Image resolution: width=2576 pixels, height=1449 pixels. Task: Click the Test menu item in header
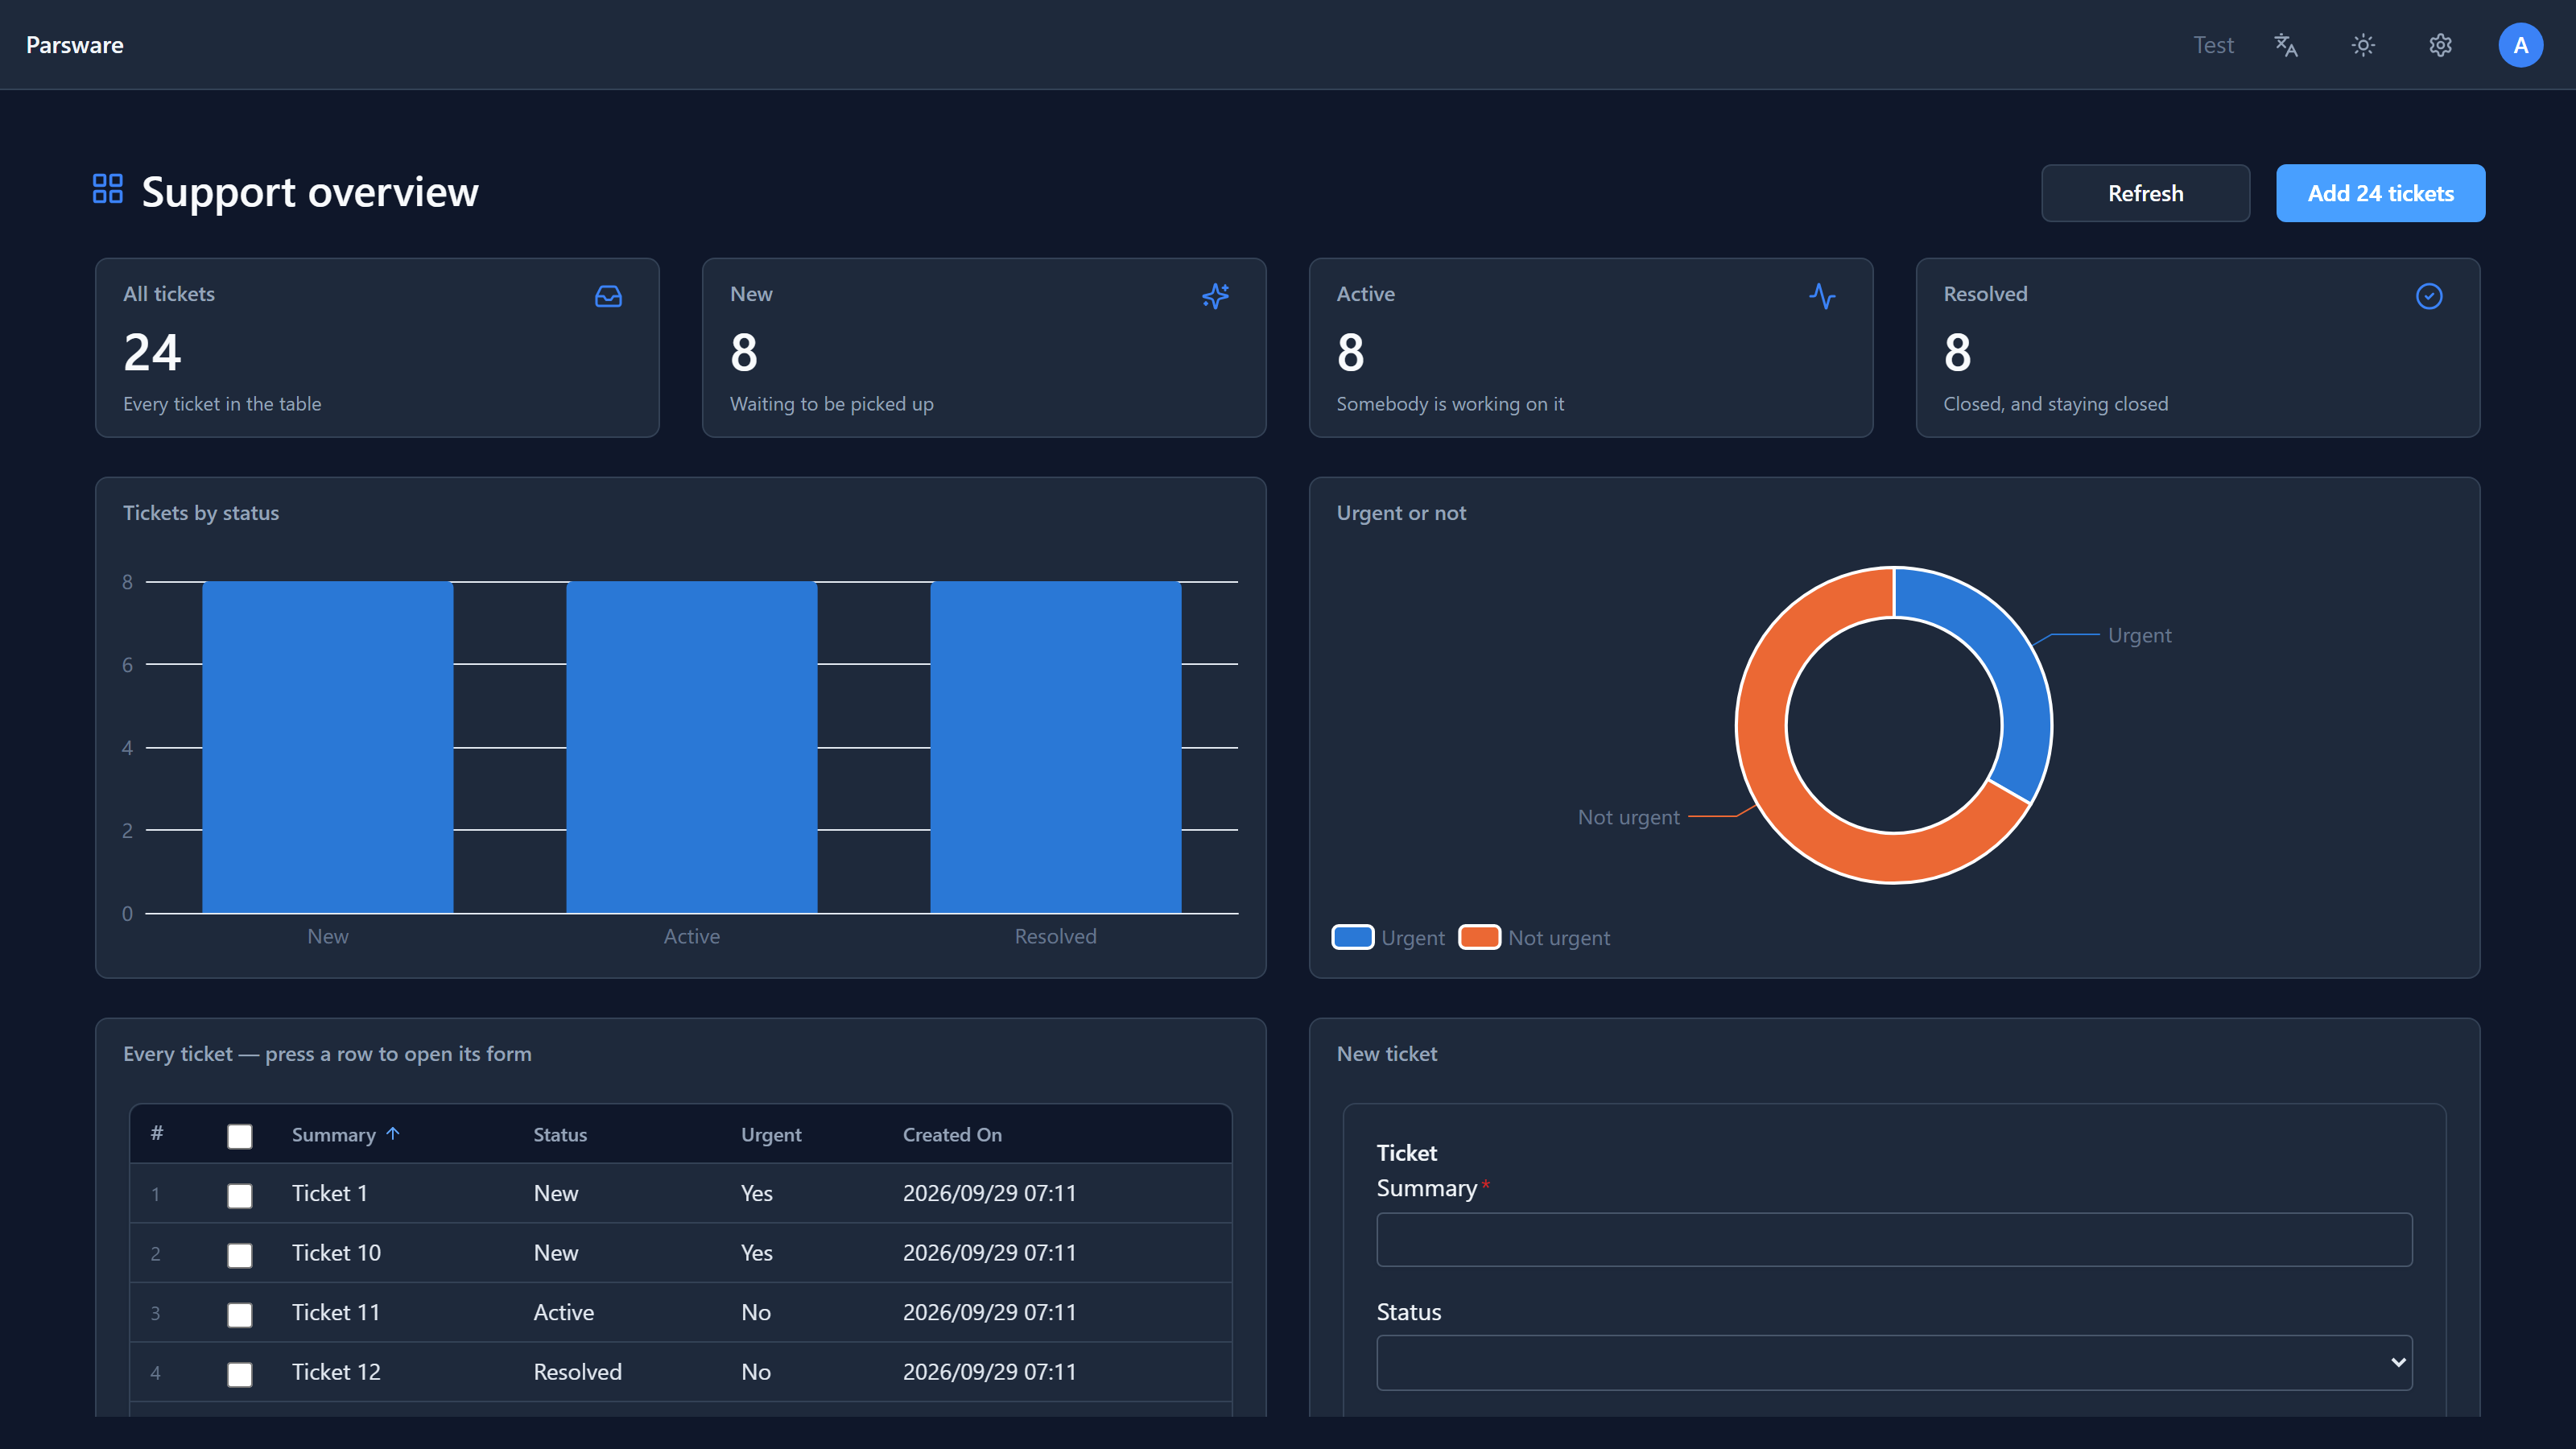[2213, 45]
